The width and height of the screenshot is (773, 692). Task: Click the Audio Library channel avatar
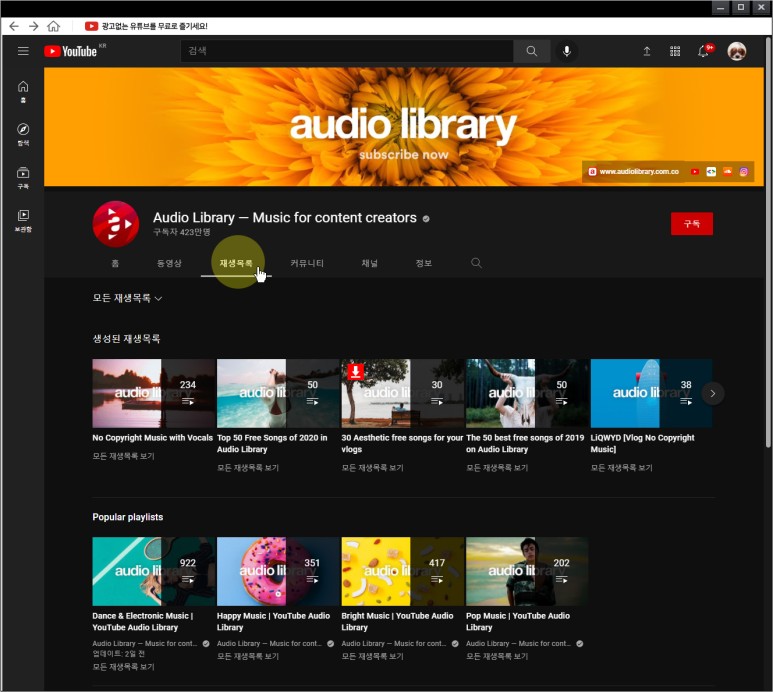[x=116, y=223]
